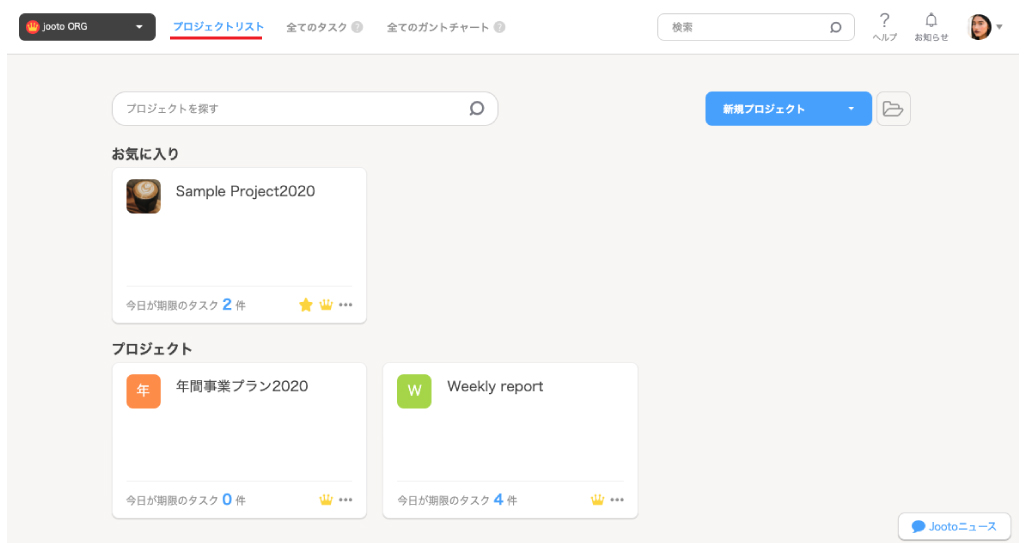Open dropdown arrow on 新規プロジェクト button
The width and height of the screenshot is (1025, 543).
pyautogui.click(x=851, y=109)
